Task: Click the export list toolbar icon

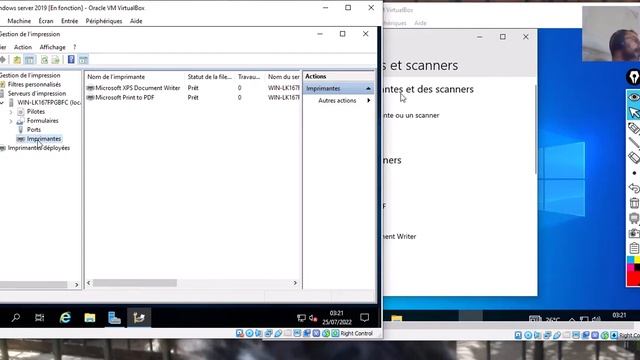Action: point(56,60)
